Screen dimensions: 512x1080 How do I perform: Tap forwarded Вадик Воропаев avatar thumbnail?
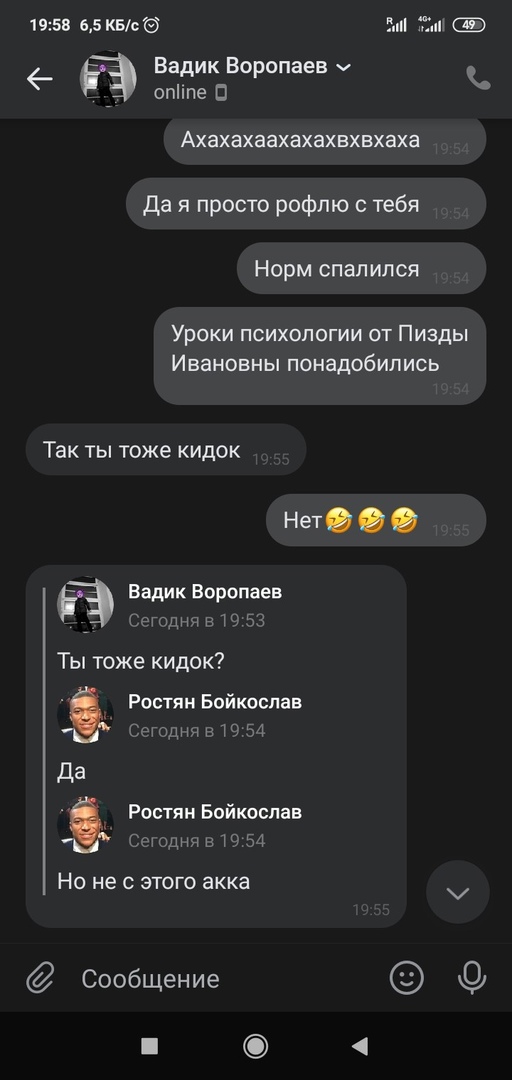85,605
